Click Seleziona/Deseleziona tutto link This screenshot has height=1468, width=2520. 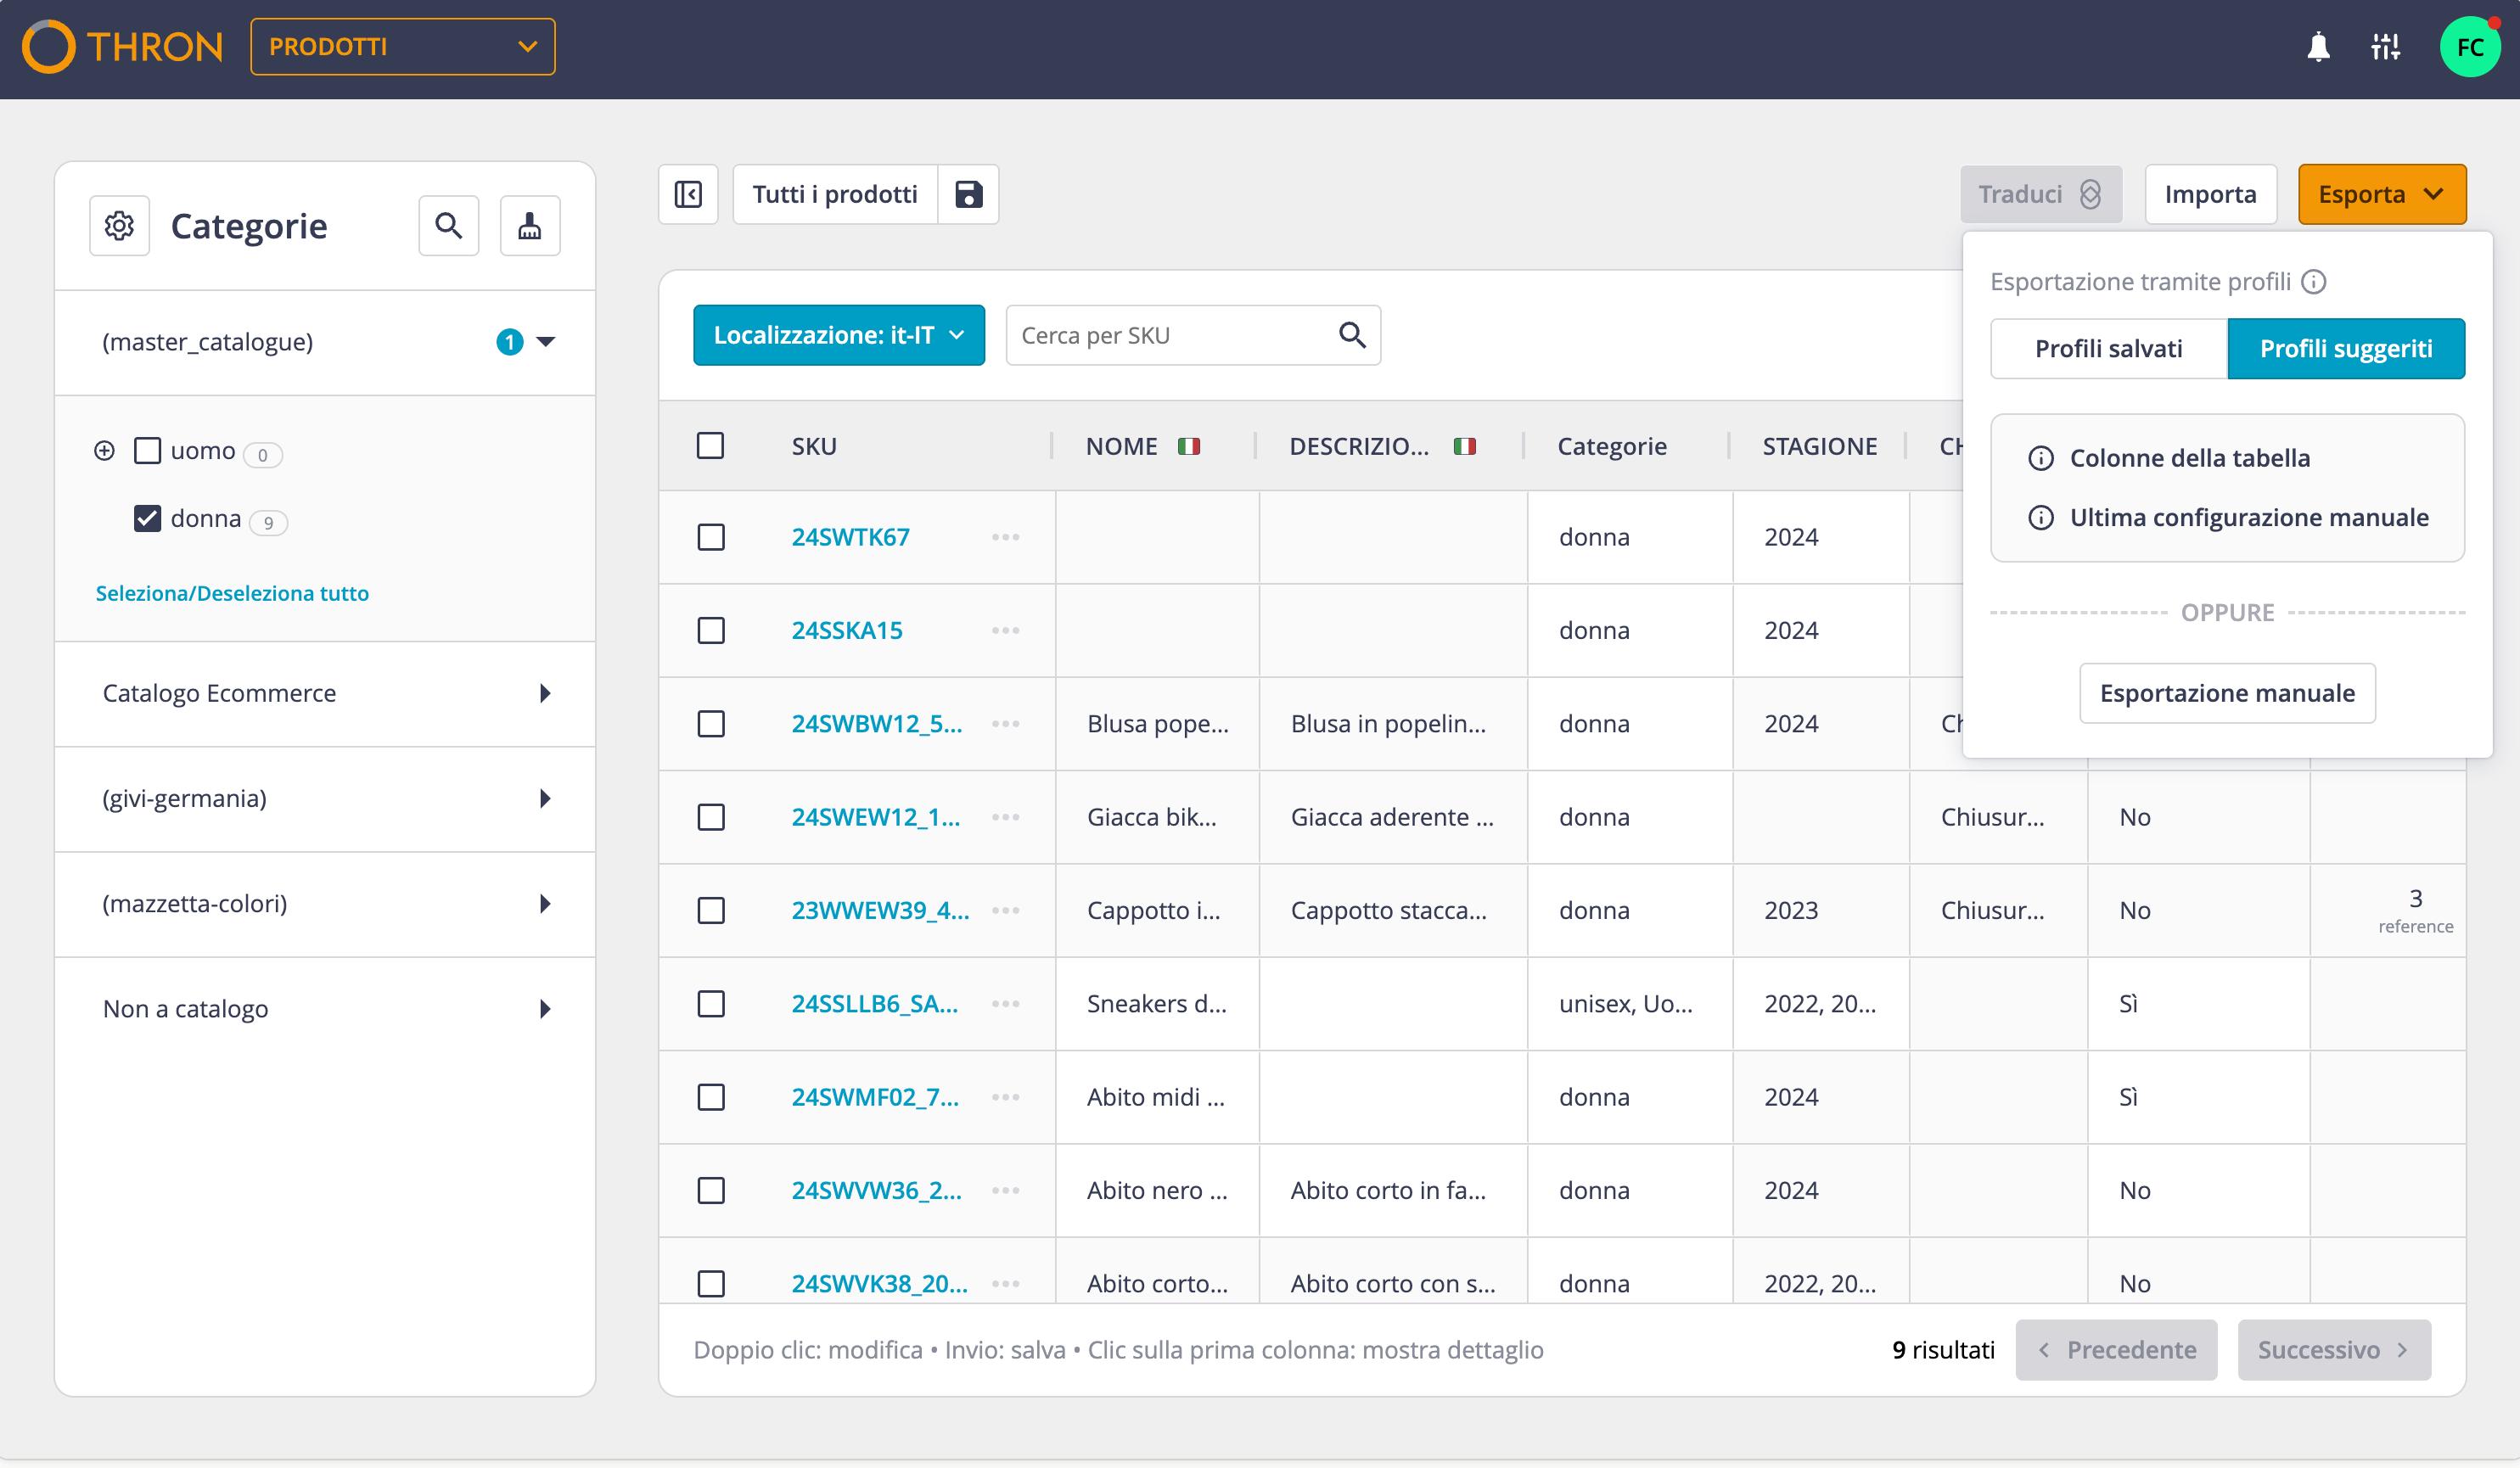click(x=232, y=593)
